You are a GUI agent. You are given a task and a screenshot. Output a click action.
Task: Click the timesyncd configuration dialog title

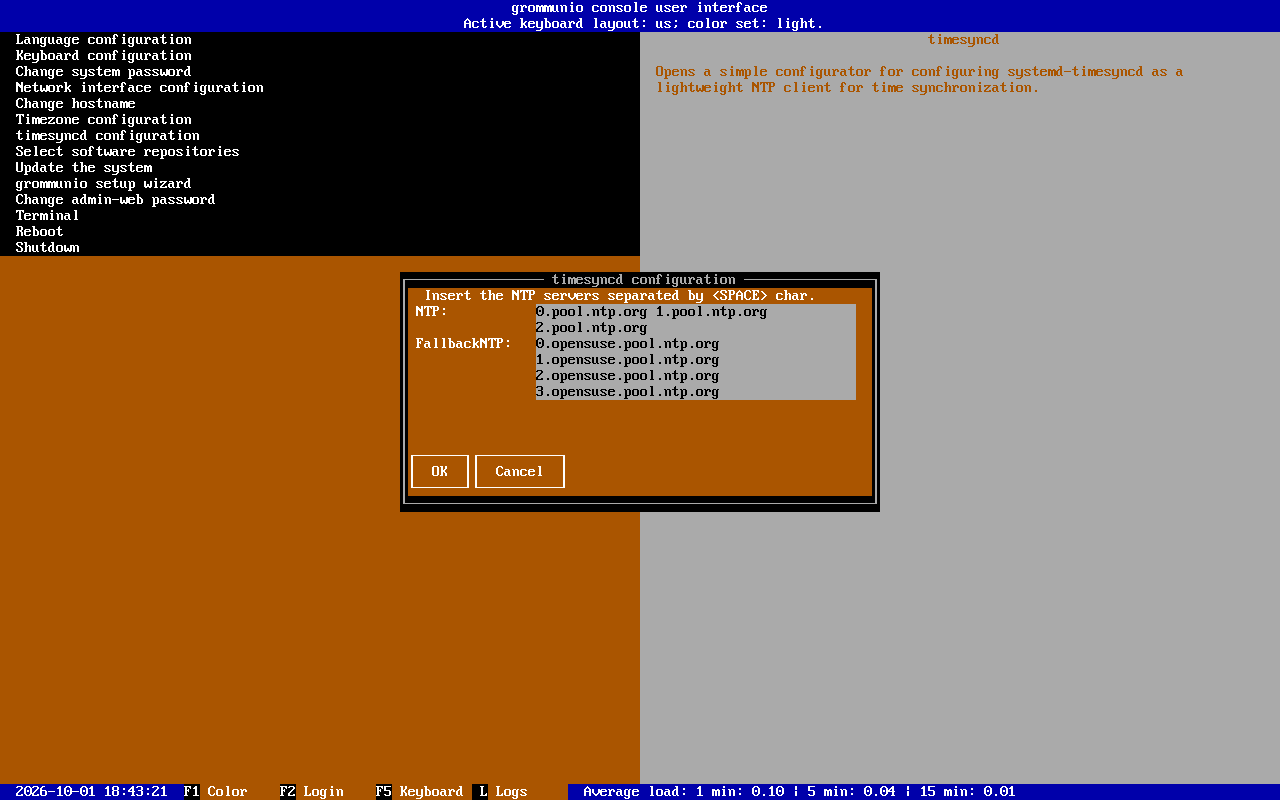pos(644,280)
